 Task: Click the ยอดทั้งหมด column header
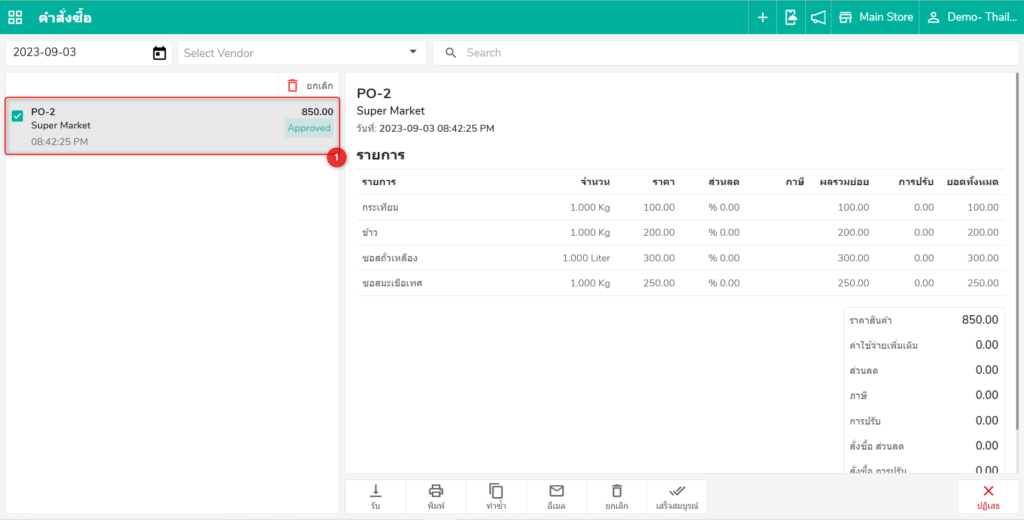[972, 182]
